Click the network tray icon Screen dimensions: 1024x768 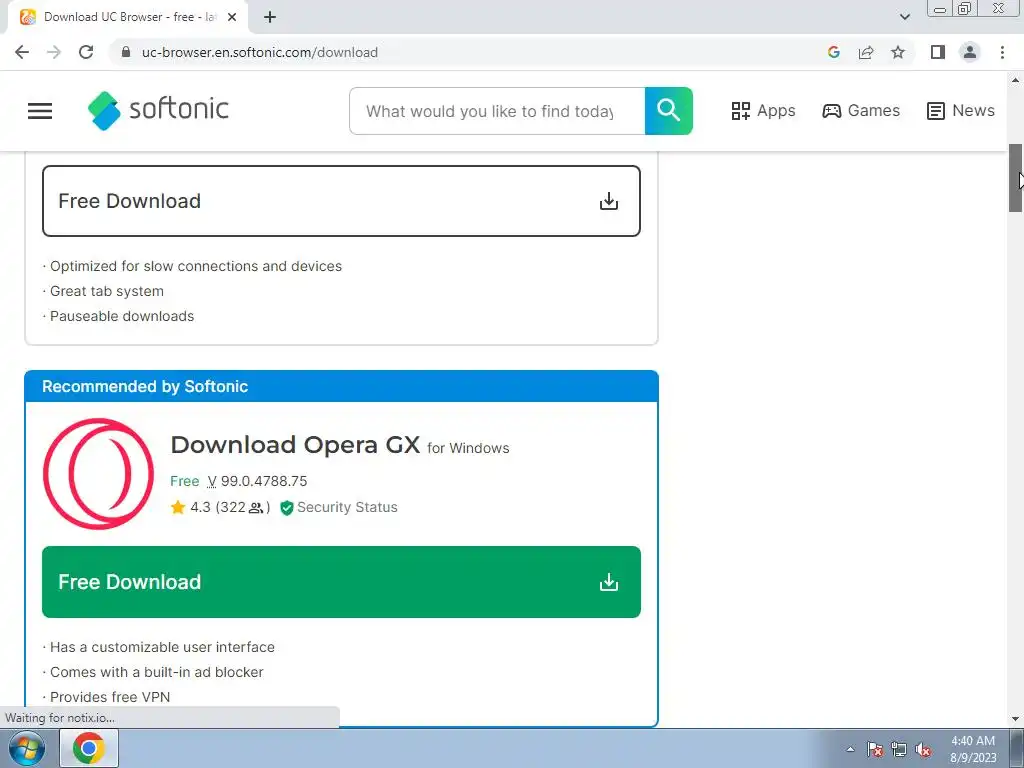[x=899, y=749]
